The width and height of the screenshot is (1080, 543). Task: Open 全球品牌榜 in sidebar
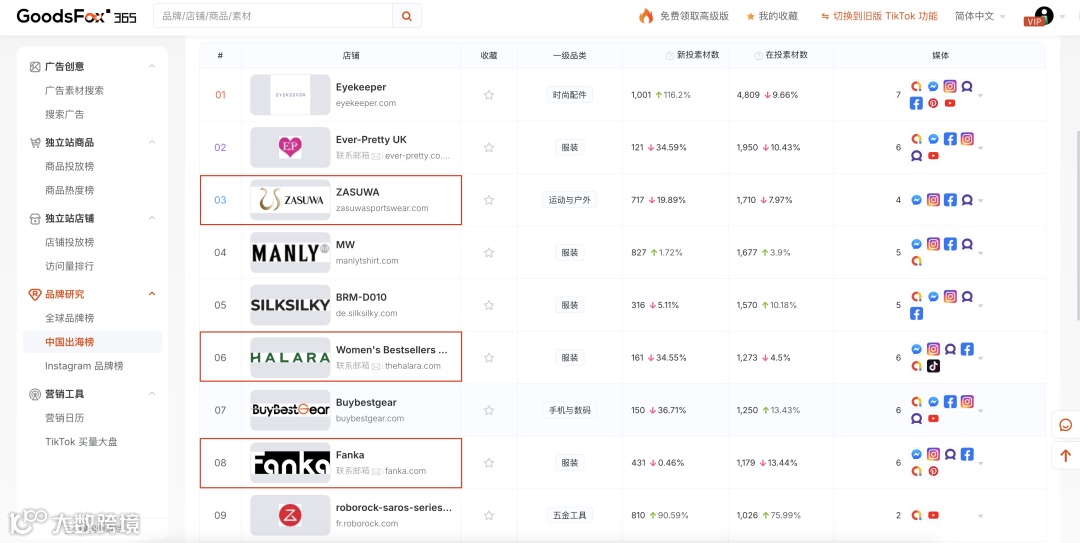(70, 318)
